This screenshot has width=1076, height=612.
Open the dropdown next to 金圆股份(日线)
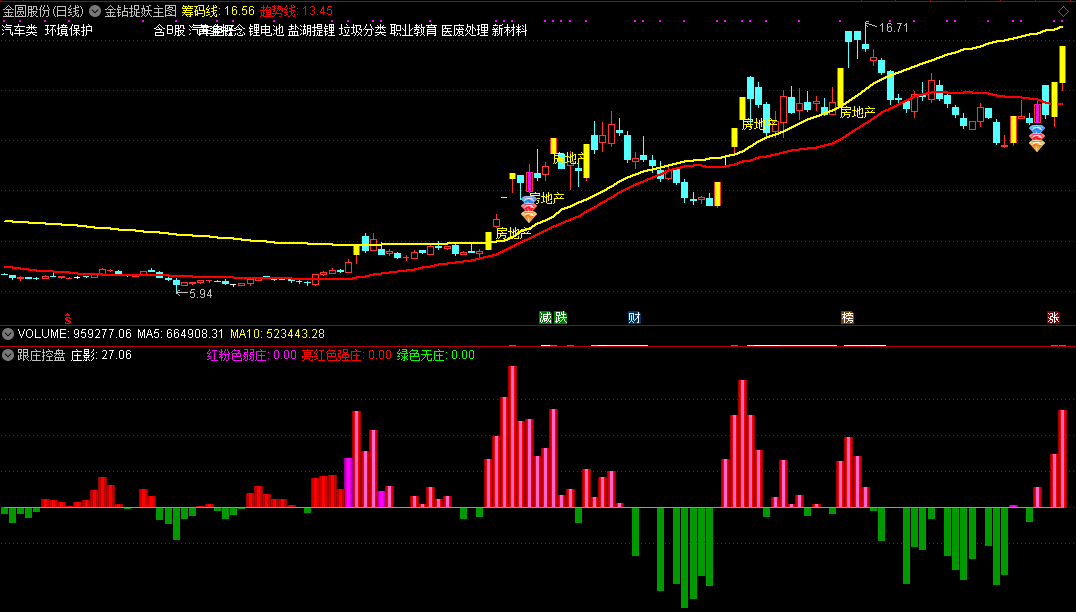point(95,11)
